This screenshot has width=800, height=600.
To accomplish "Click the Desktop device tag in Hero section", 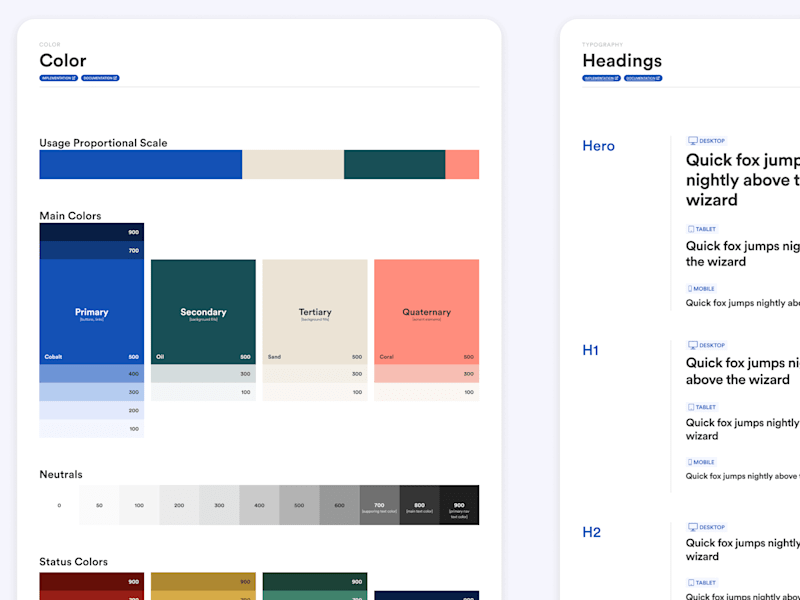I will [x=707, y=141].
